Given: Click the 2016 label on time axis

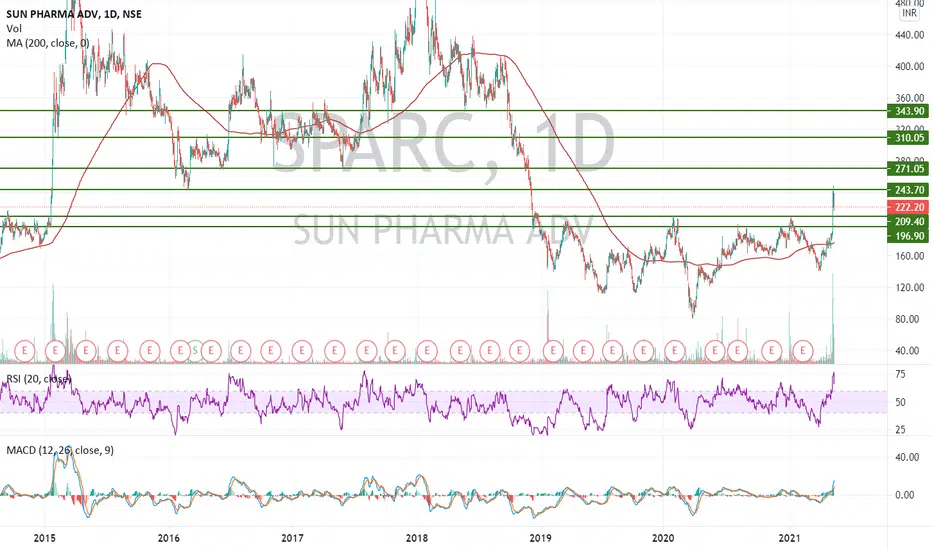Looking at the screenshot, I should [169, 538].
